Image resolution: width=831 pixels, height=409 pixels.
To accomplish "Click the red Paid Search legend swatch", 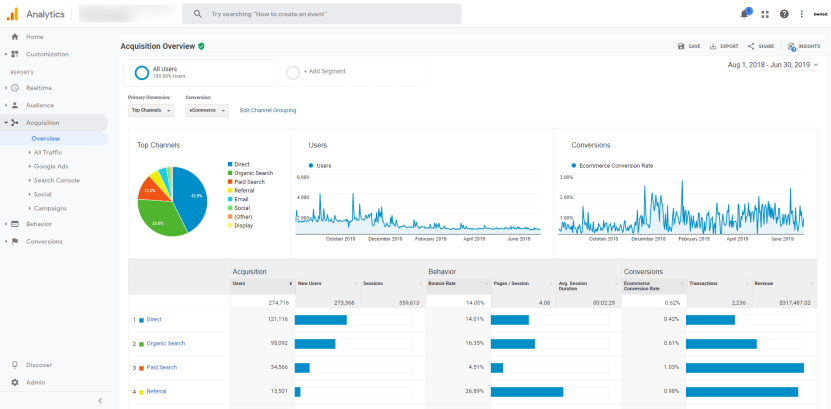I will [229, 182].
